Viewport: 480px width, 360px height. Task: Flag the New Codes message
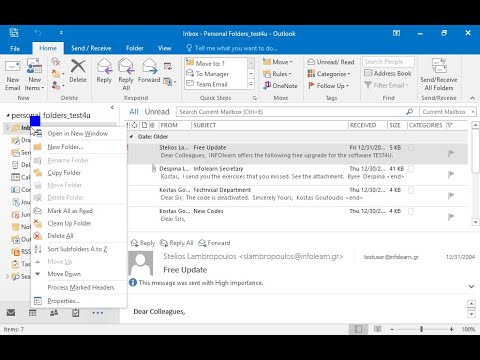[451, 217]
